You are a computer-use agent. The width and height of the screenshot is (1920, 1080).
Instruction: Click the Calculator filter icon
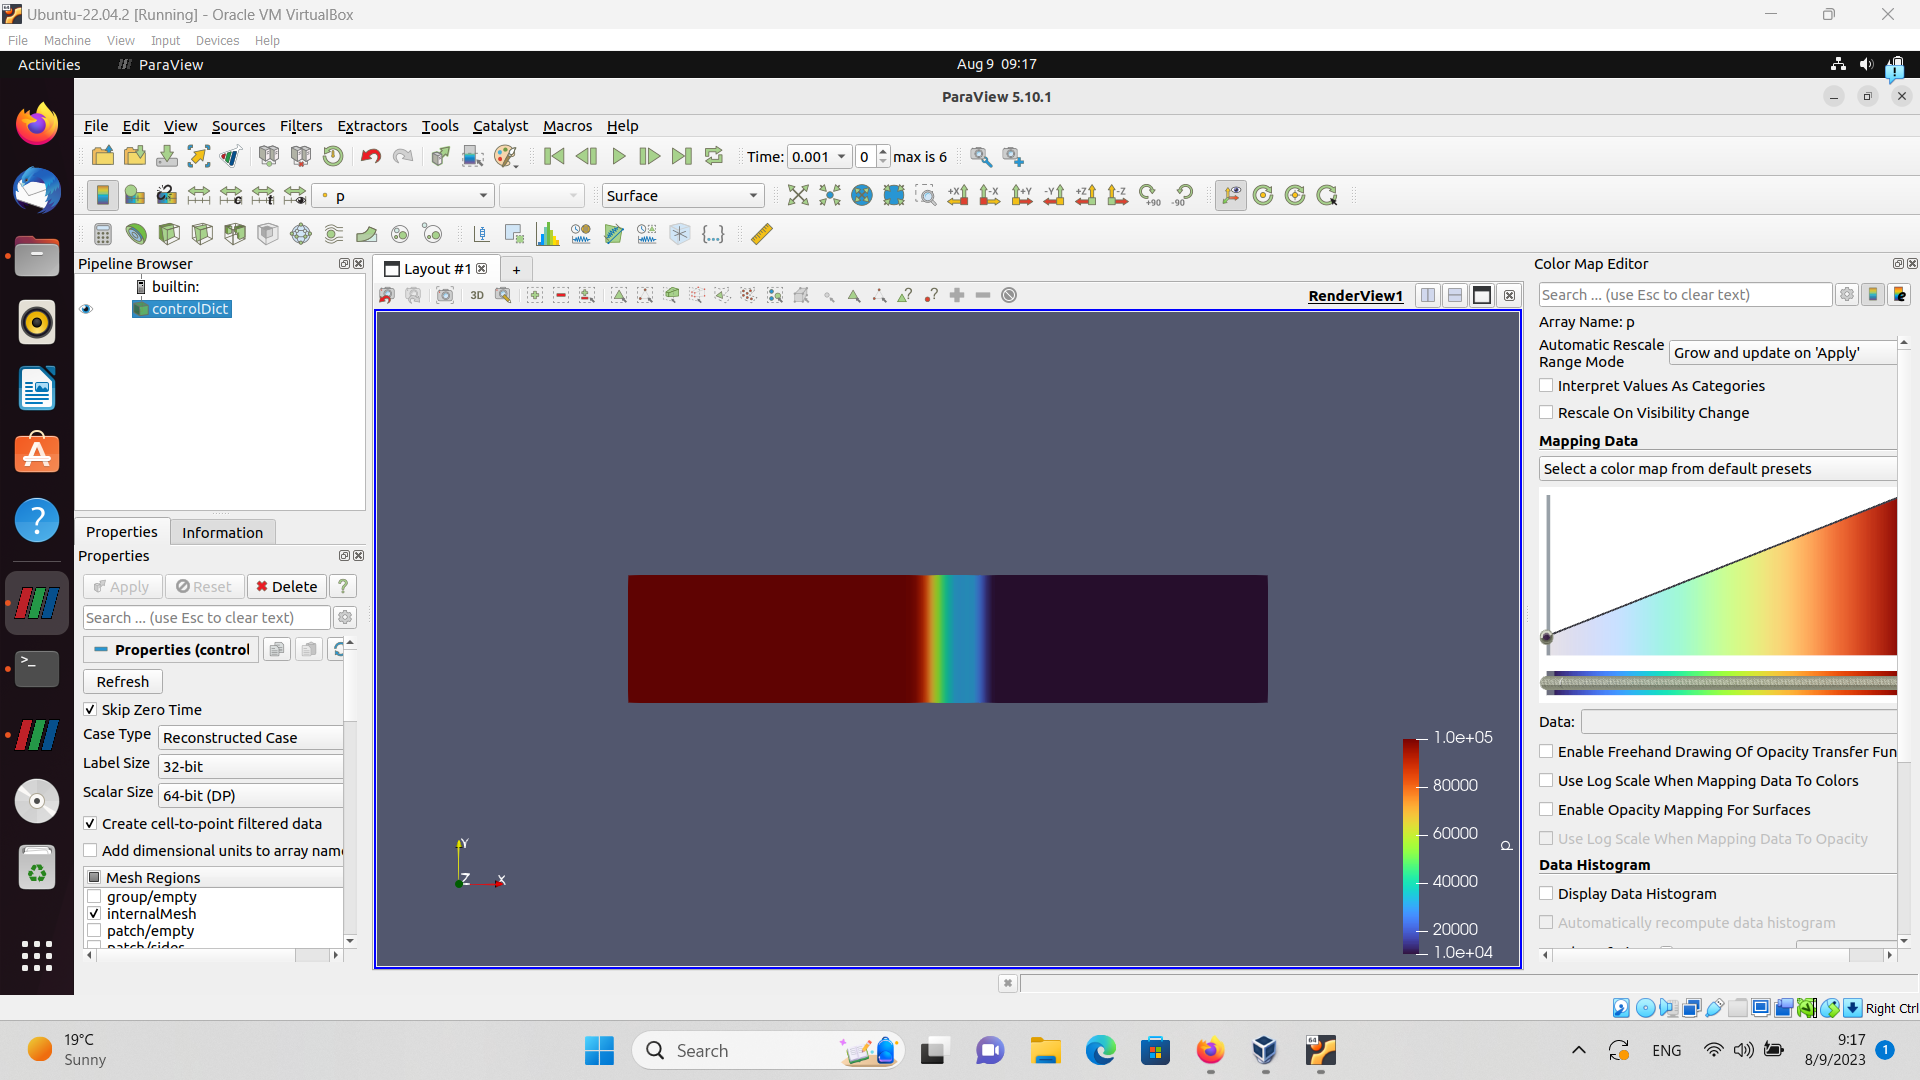[102, 234]
